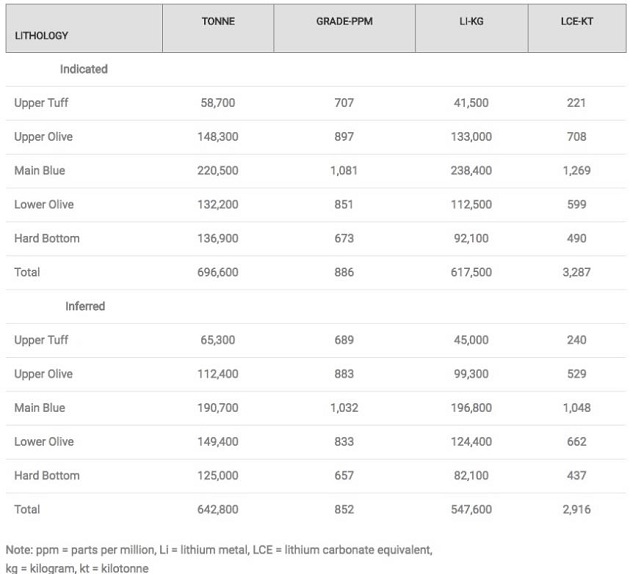The height and width of the screenshot is (574, 630).
Task: Click the 1,269 LCE-kt value
Action: point(576,171)
